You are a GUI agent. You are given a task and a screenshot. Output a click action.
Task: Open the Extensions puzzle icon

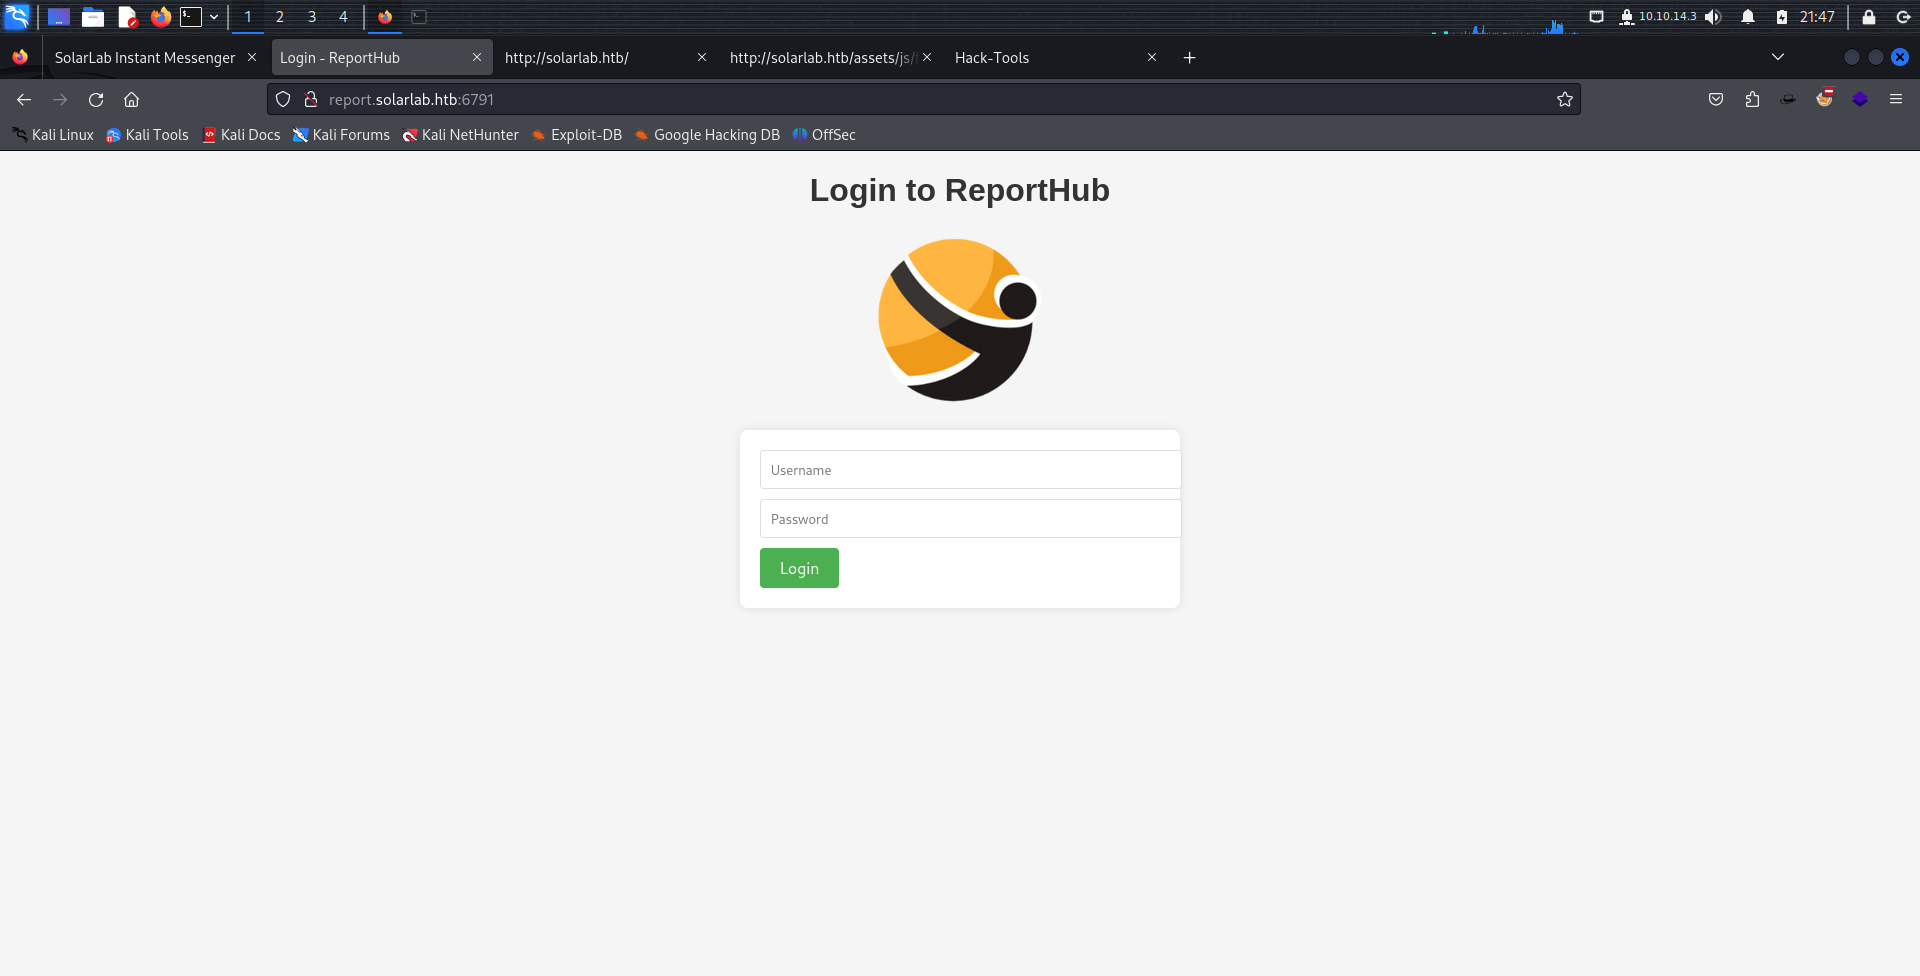click(1752, 99)
